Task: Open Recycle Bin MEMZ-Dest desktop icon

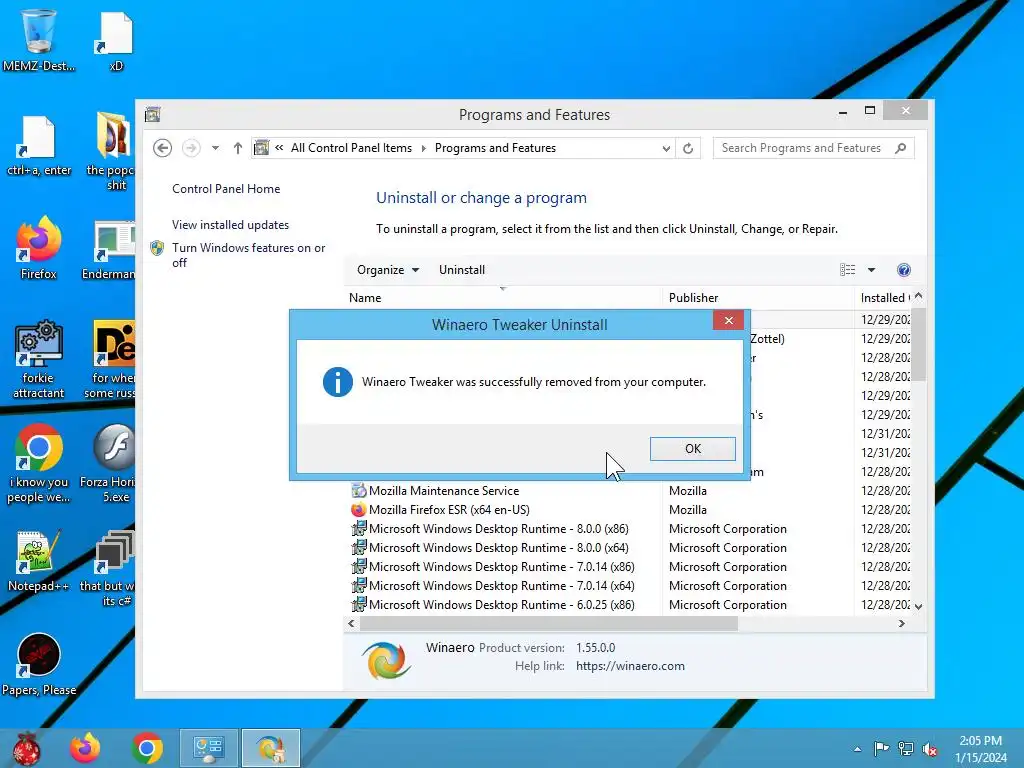Action: pyautogui.click(x=39, y=39)
